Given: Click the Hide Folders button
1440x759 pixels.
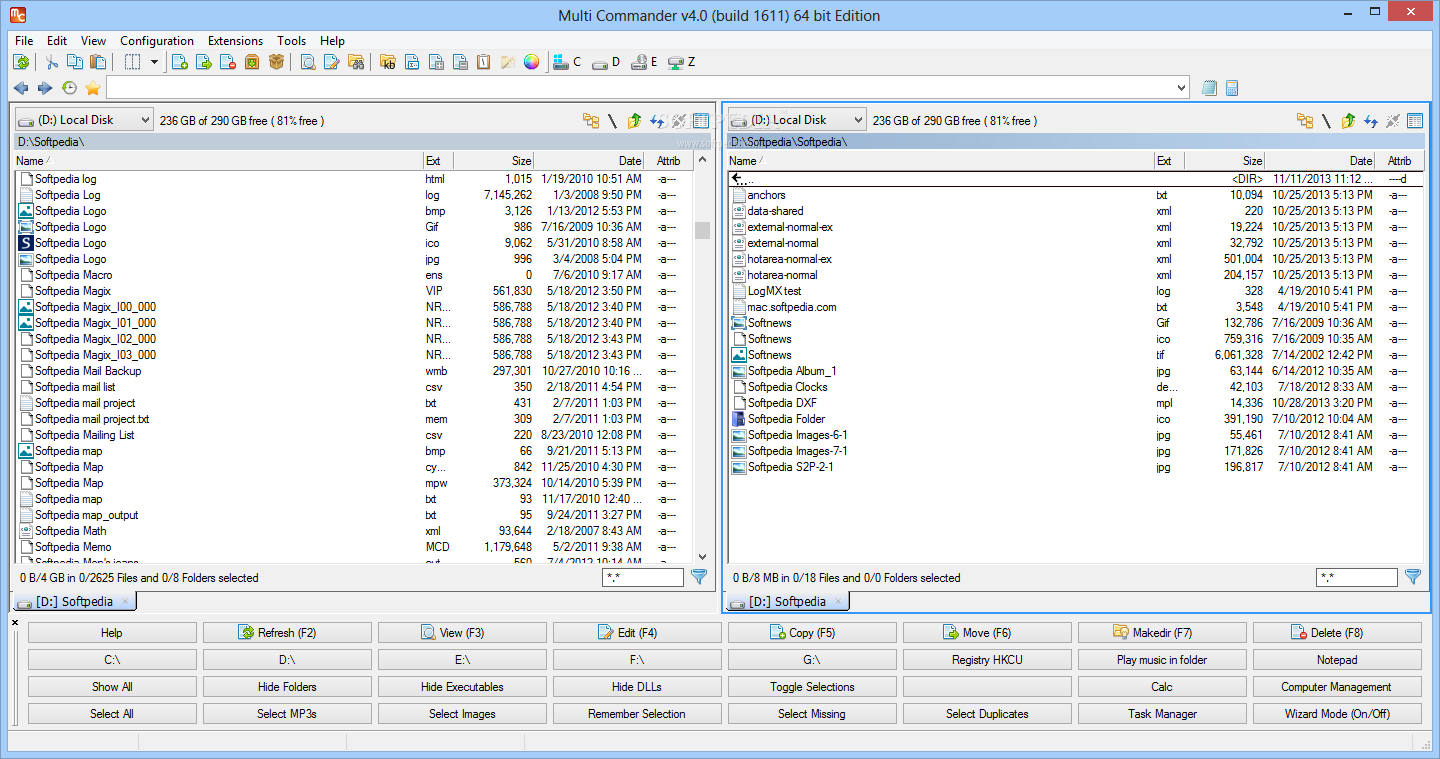Looking at the screenshot, I should pos(287,686).
